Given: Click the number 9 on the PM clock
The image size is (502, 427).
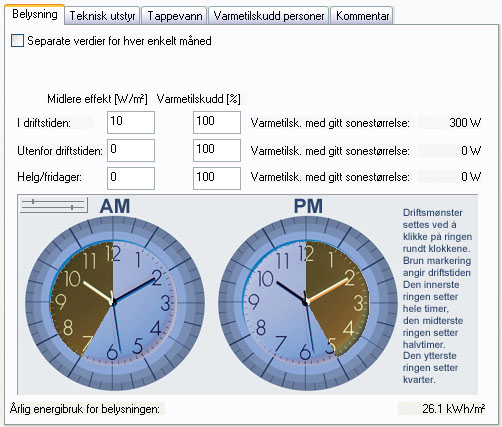Looking at the screenshot, I should pyautogui.click(x=253, y=302).
